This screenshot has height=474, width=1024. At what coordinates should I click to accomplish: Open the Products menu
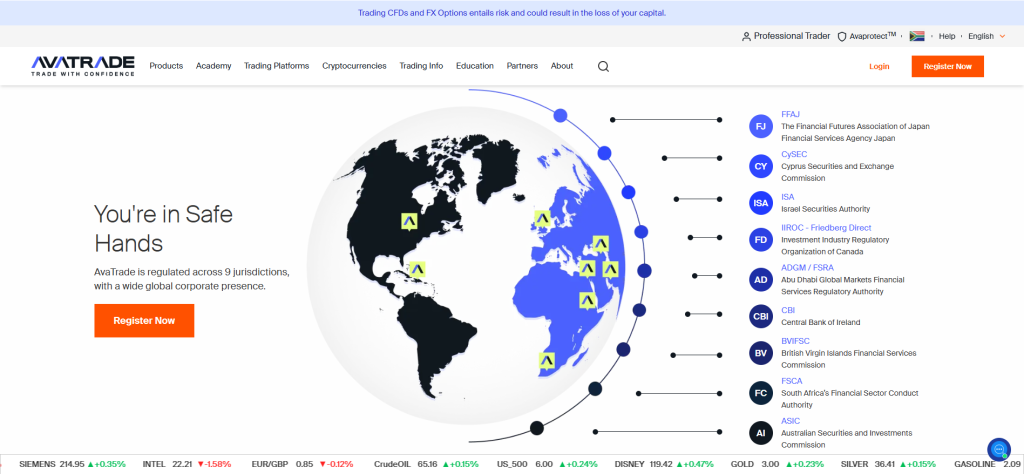click(167, 66)
